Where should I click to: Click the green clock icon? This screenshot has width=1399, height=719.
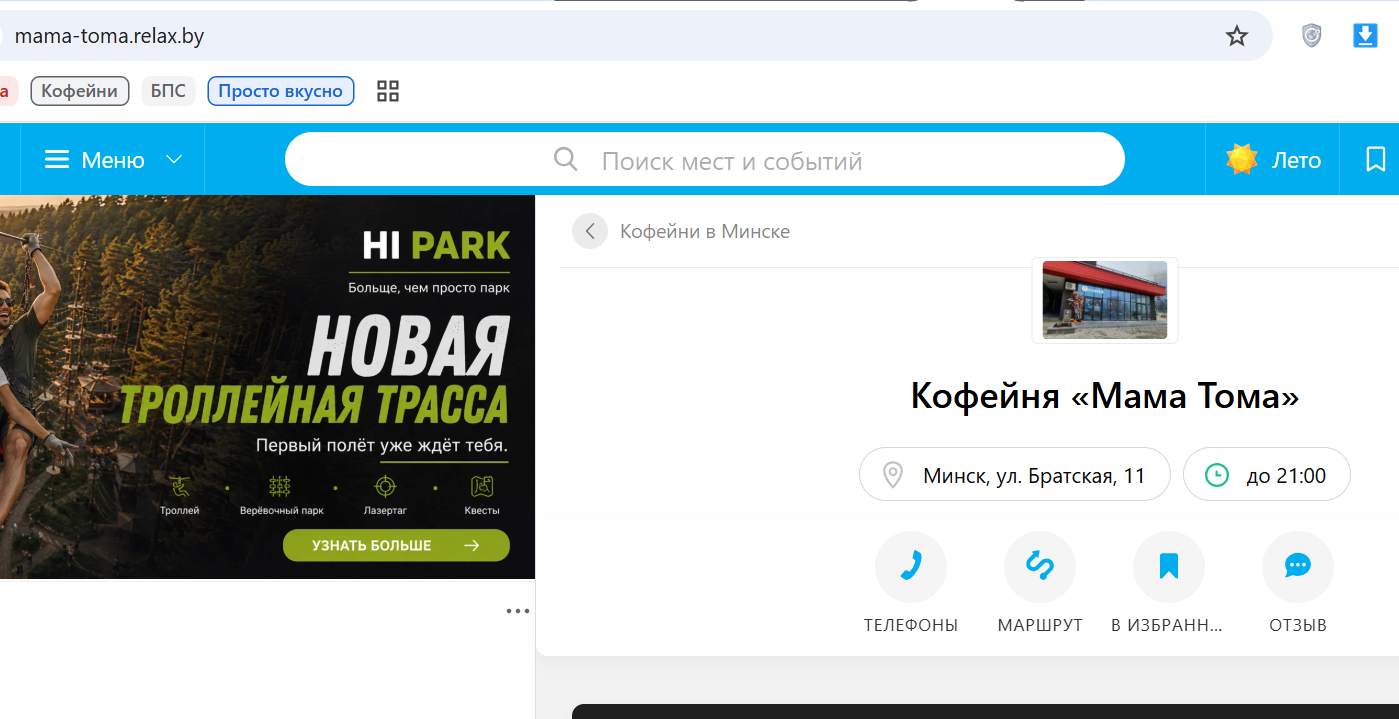(1217, 475)
